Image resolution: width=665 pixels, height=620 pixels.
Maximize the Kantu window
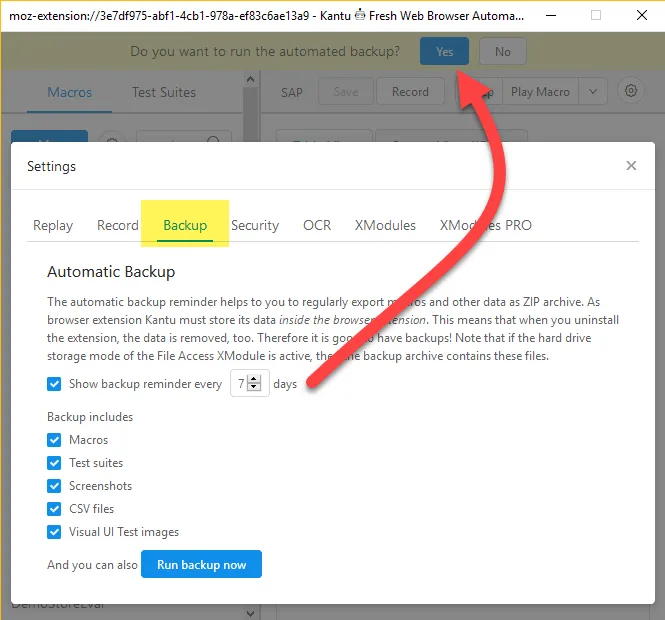pyautogui.click(x=596, y=16)
